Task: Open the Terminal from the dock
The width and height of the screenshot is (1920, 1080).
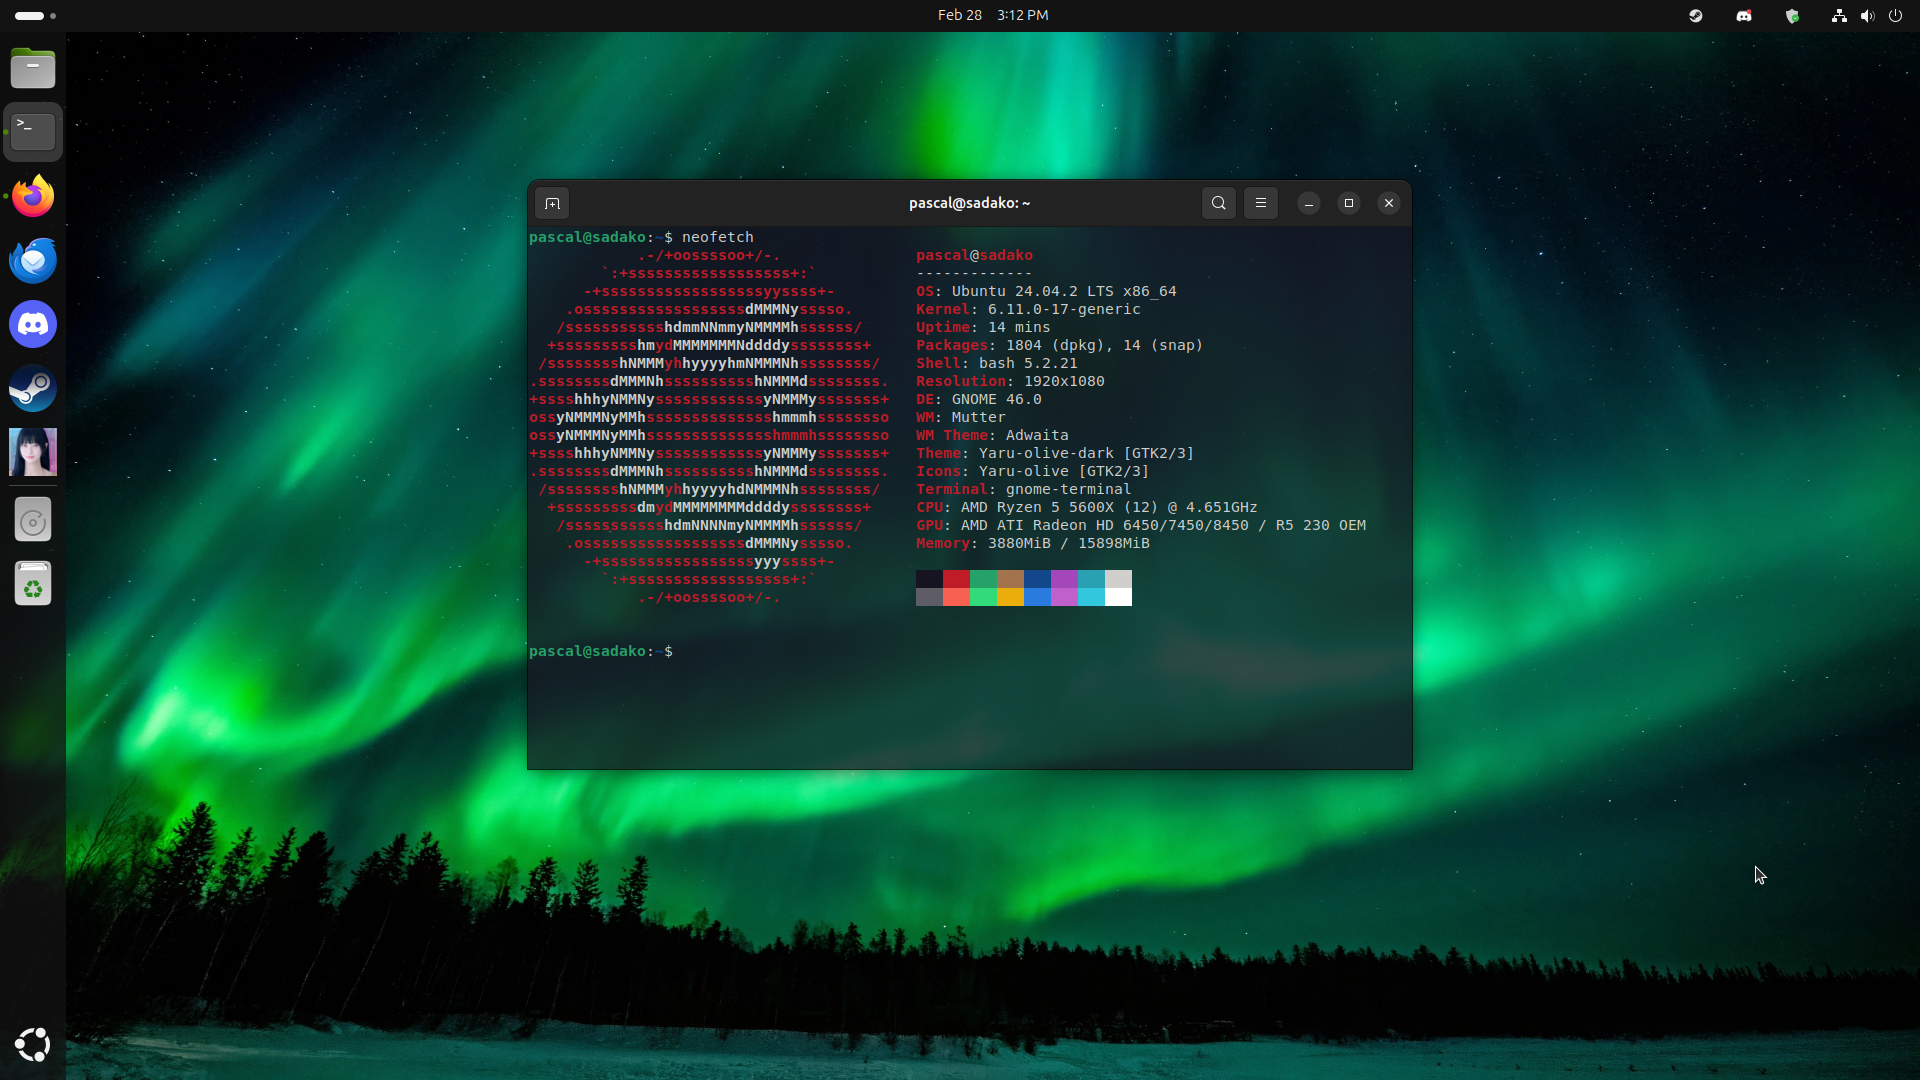Action: 33,131
